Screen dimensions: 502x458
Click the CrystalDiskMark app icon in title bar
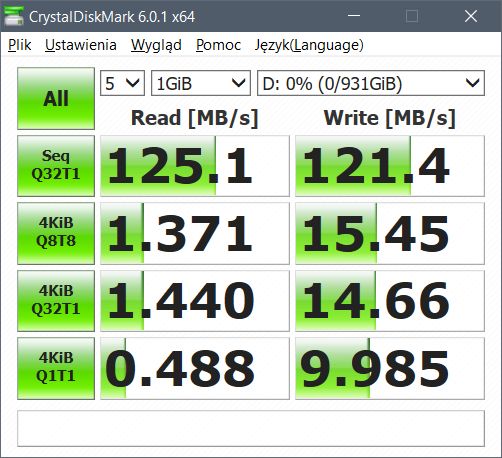[x=14, y=16]
